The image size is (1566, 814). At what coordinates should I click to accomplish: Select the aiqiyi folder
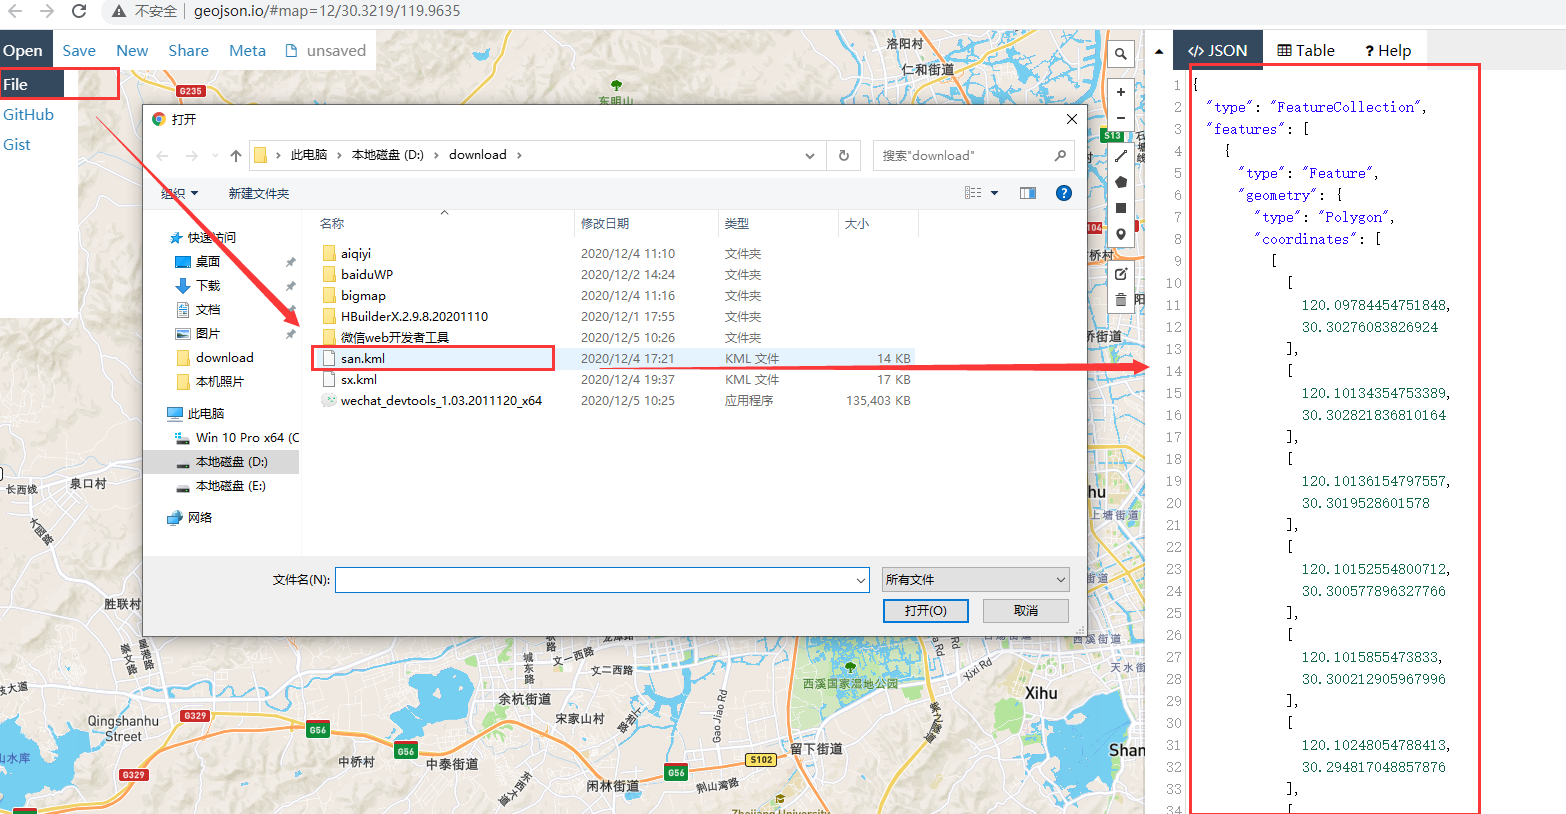pos(356,253)
